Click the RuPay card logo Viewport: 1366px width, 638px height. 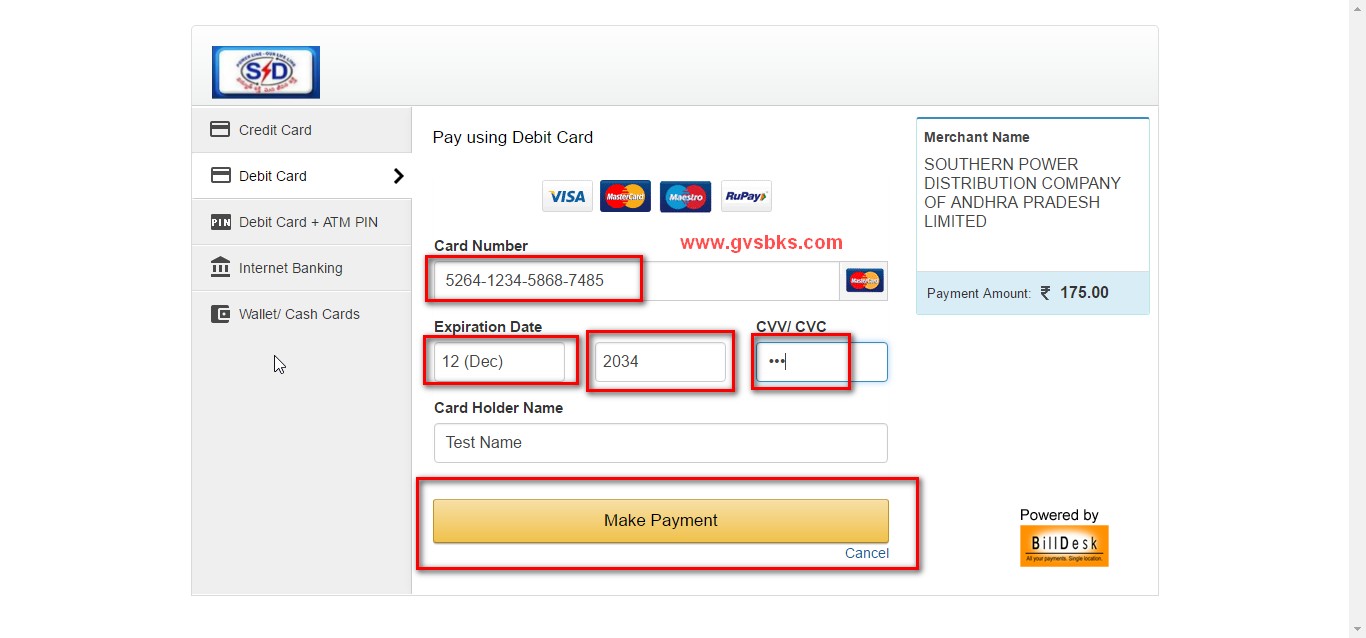point(746,196)
